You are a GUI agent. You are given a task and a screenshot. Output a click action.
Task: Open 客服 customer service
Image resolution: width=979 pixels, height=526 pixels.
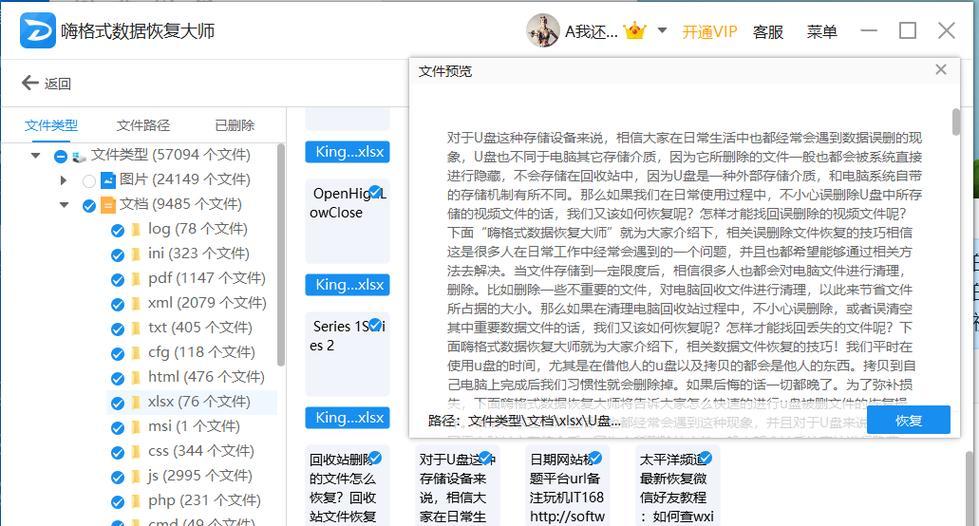coord(768,32)
